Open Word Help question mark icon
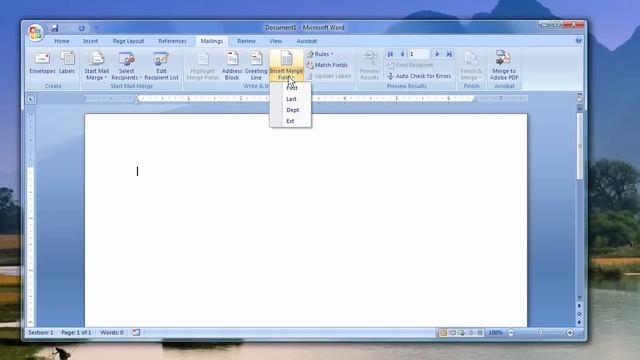The width and height of the screenshot is (640, 360). [x=578, y=41]
